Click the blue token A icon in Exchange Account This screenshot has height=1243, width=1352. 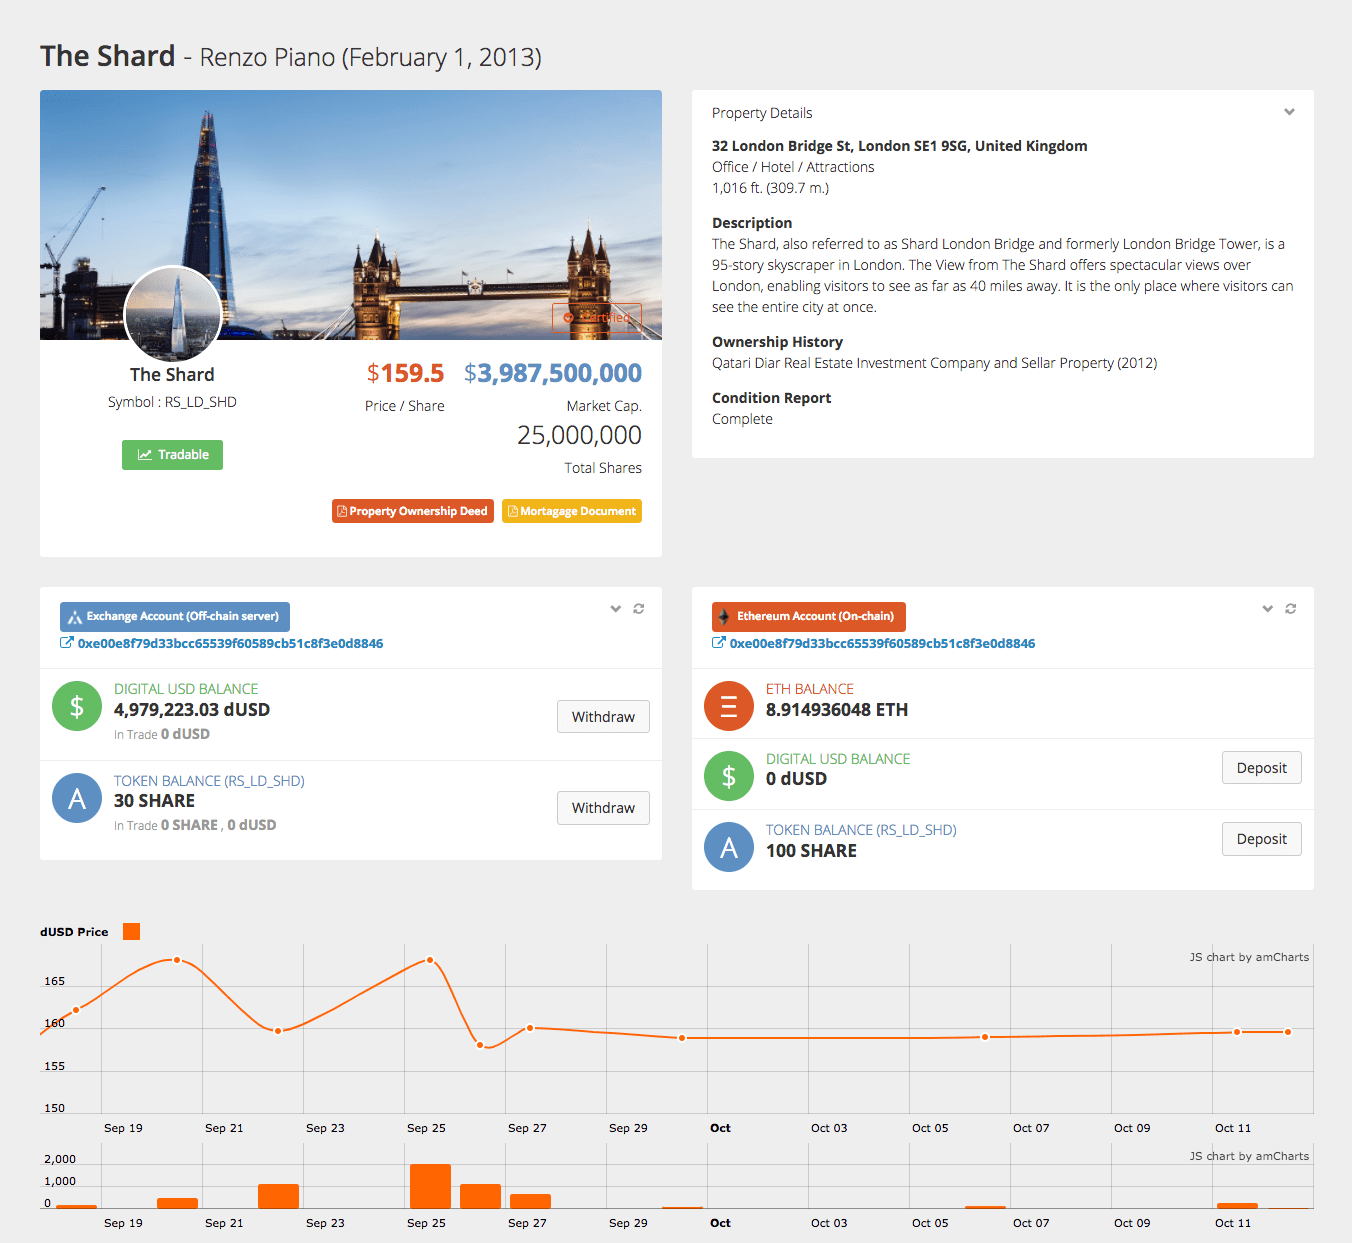click(77, 798)
